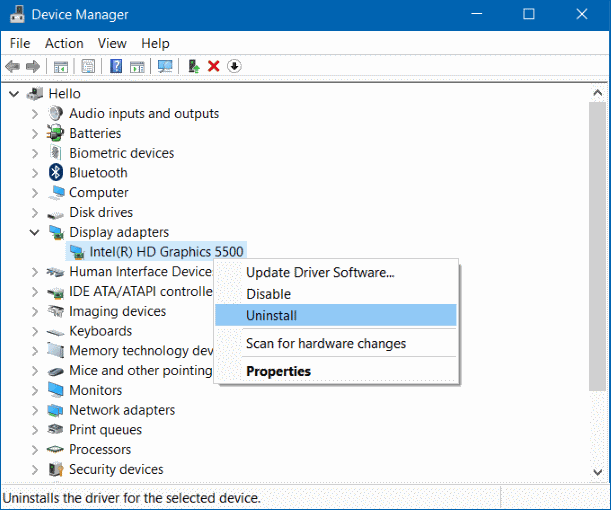The width and height of the screenshot is (611, 510).
Task: Collapse the Hello root computer node
Action: [x=14, y=94]
